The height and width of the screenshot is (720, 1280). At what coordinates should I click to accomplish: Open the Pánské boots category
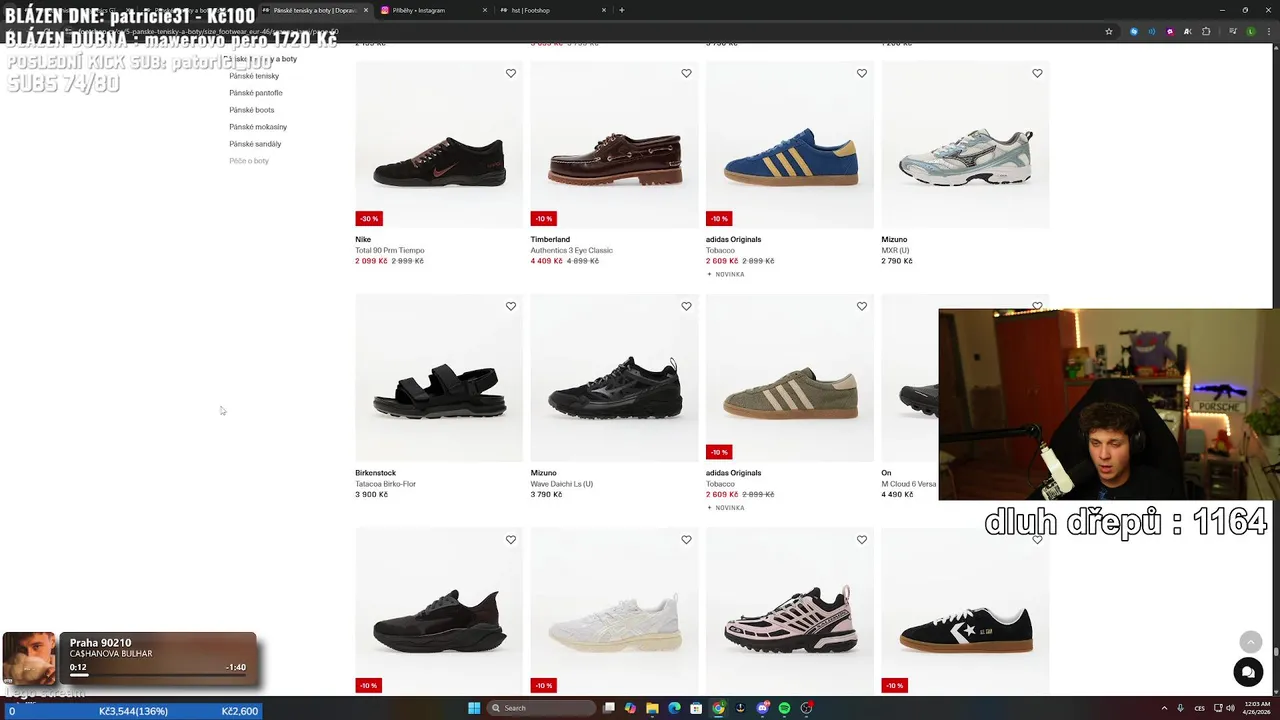pyautogui.click(x=251, y=110)
